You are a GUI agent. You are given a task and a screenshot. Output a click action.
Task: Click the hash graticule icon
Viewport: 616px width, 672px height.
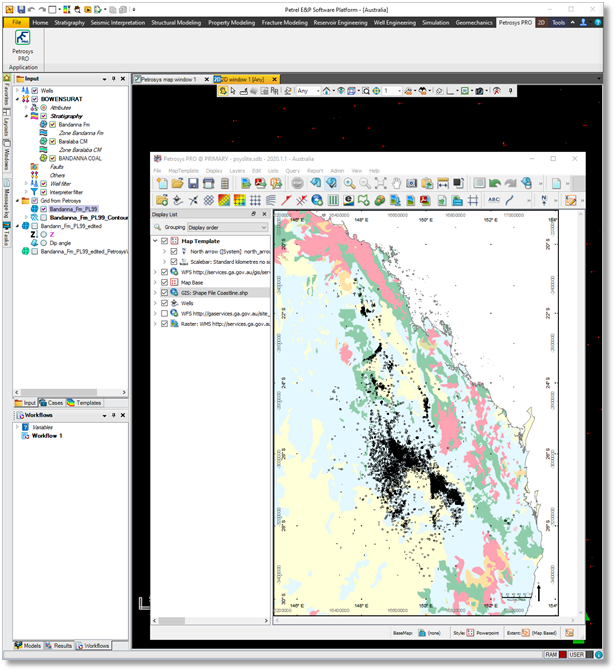coord(473,200)
